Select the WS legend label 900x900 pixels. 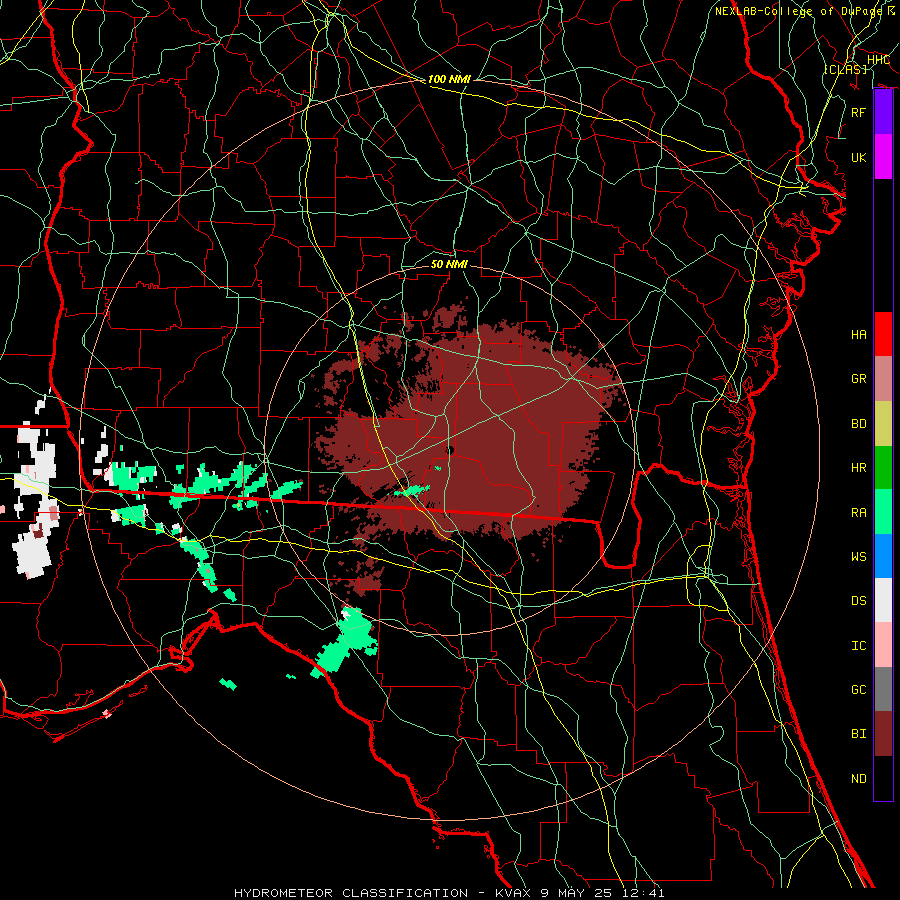858,556
